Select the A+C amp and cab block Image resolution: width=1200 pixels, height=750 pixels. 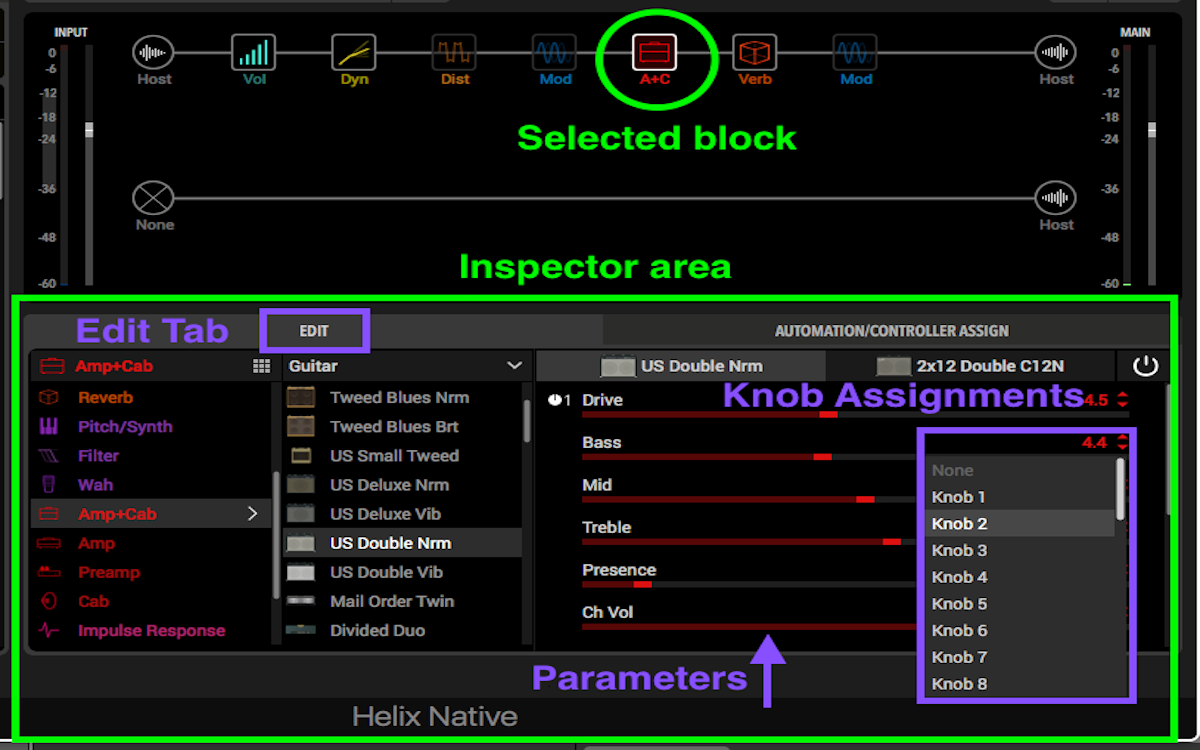[x=655, y=53]
